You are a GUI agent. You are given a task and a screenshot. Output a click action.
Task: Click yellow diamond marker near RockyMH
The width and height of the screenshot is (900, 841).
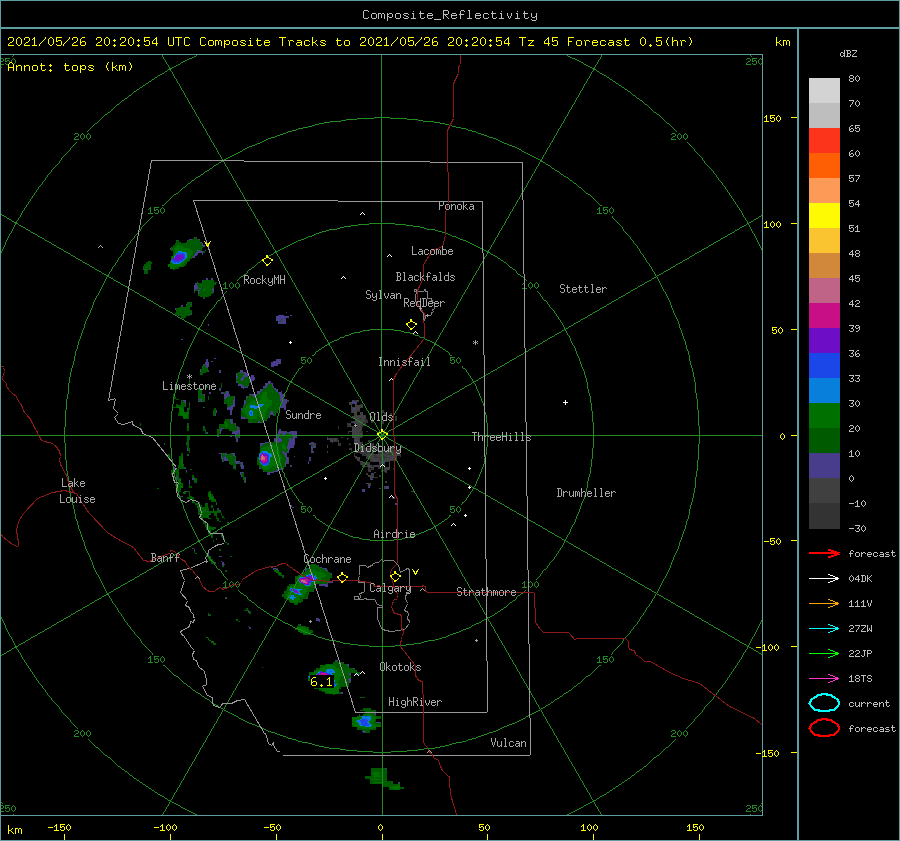(x=267, y=261)
